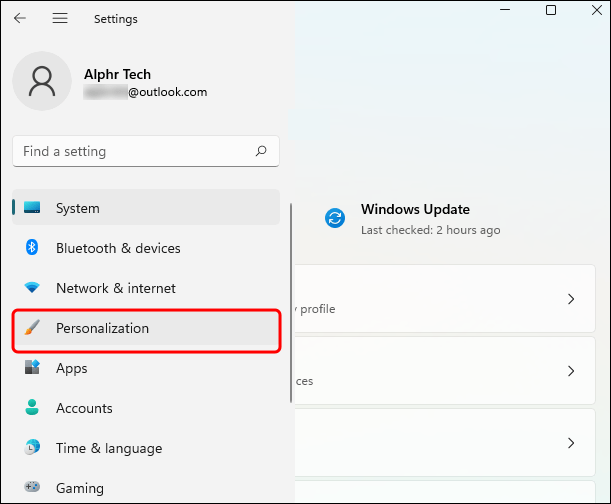Click the user profile avatar
Viewport: 611px width, 504px height.
[42, 82]
